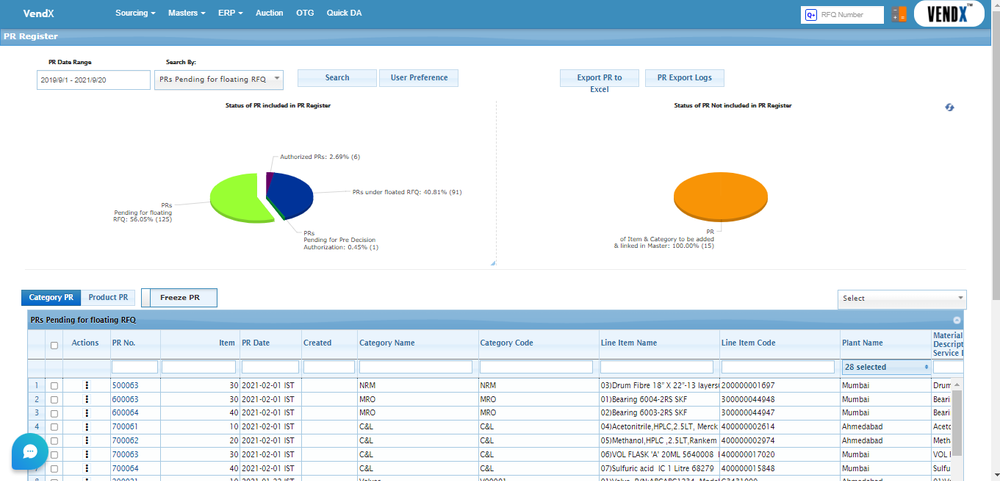Open the Quick DA menu
The width and height of the screenshot is (1000, 481).
tap(344, 13)
